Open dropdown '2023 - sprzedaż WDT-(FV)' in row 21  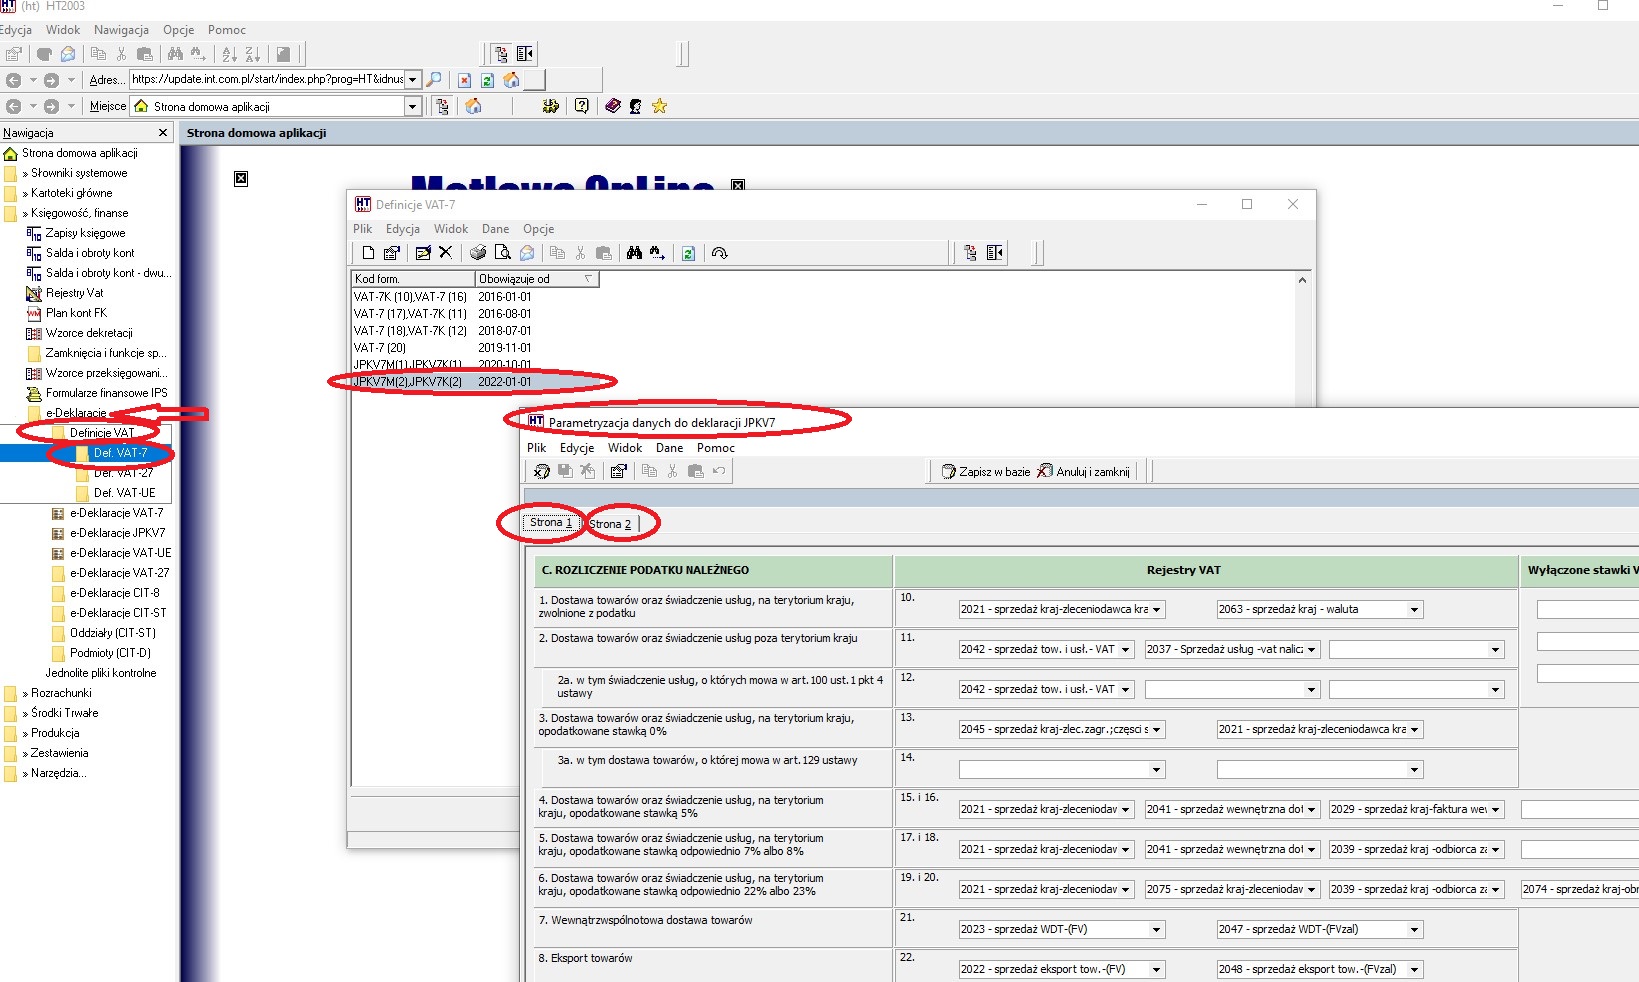[1157, 929]
